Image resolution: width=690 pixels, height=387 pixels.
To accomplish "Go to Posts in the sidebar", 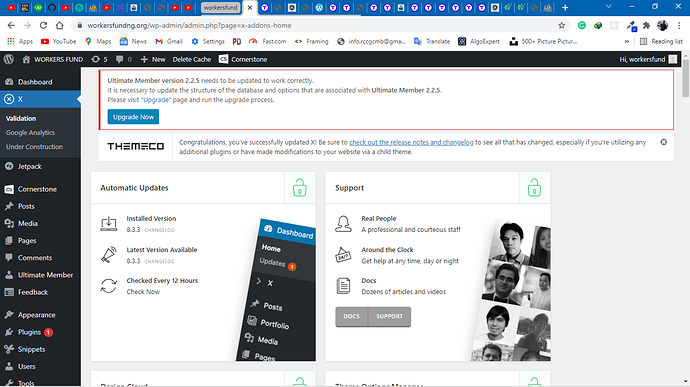I will pyautogui.click(x=40, y=206).
